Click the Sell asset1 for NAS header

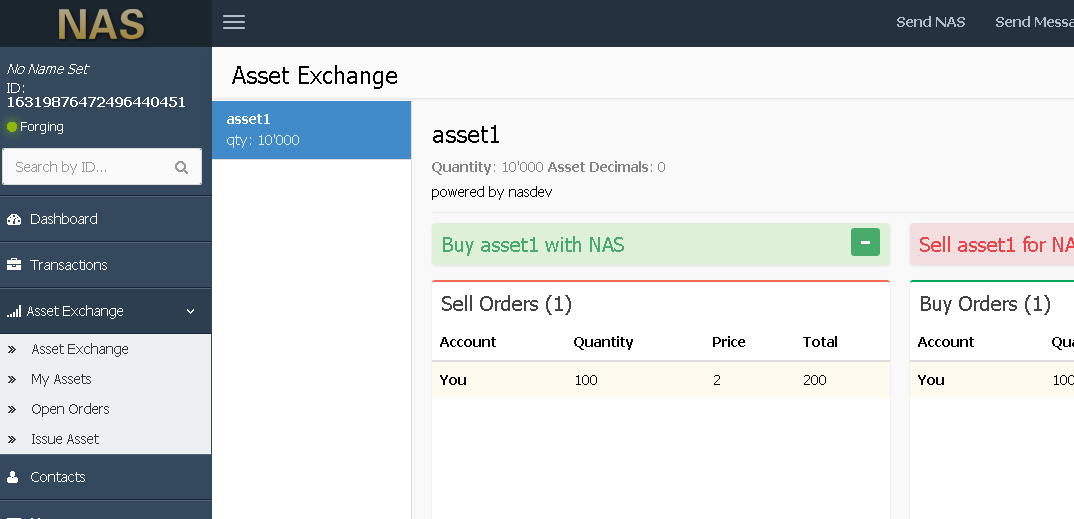[x=996, y=244]
